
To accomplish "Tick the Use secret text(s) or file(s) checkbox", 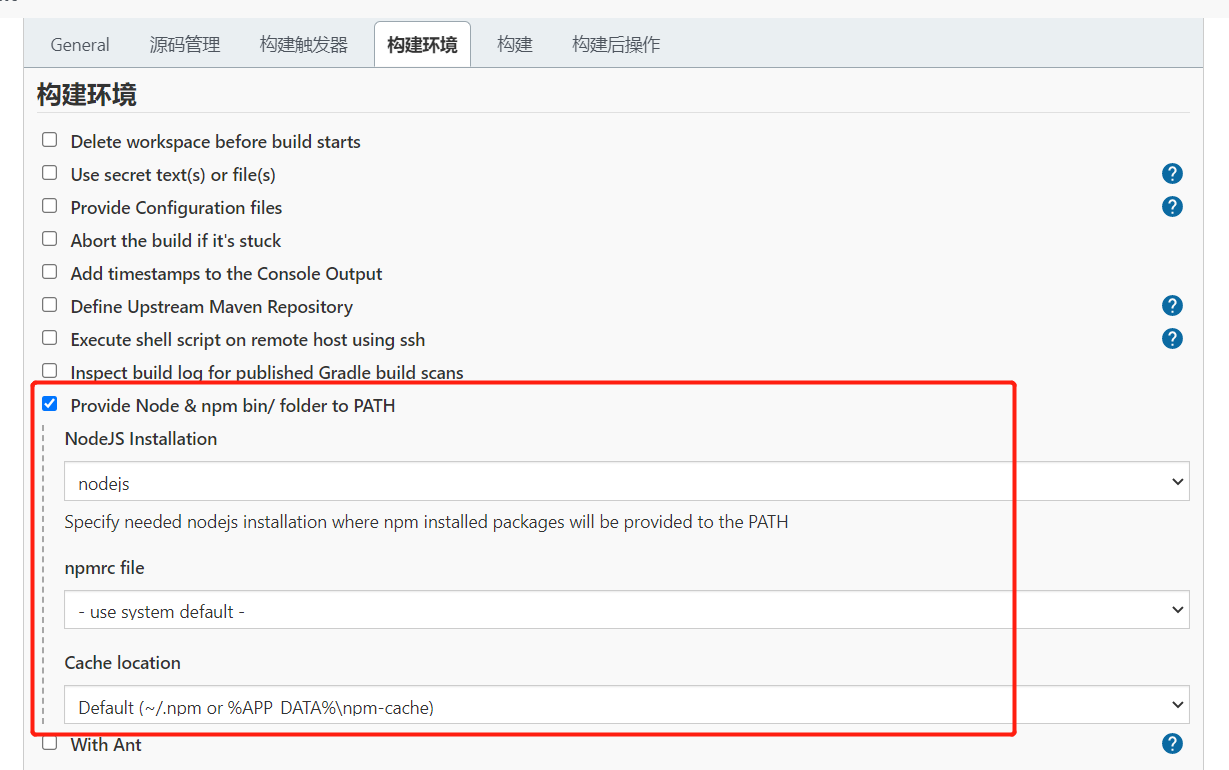I will [x=50, y=174].
